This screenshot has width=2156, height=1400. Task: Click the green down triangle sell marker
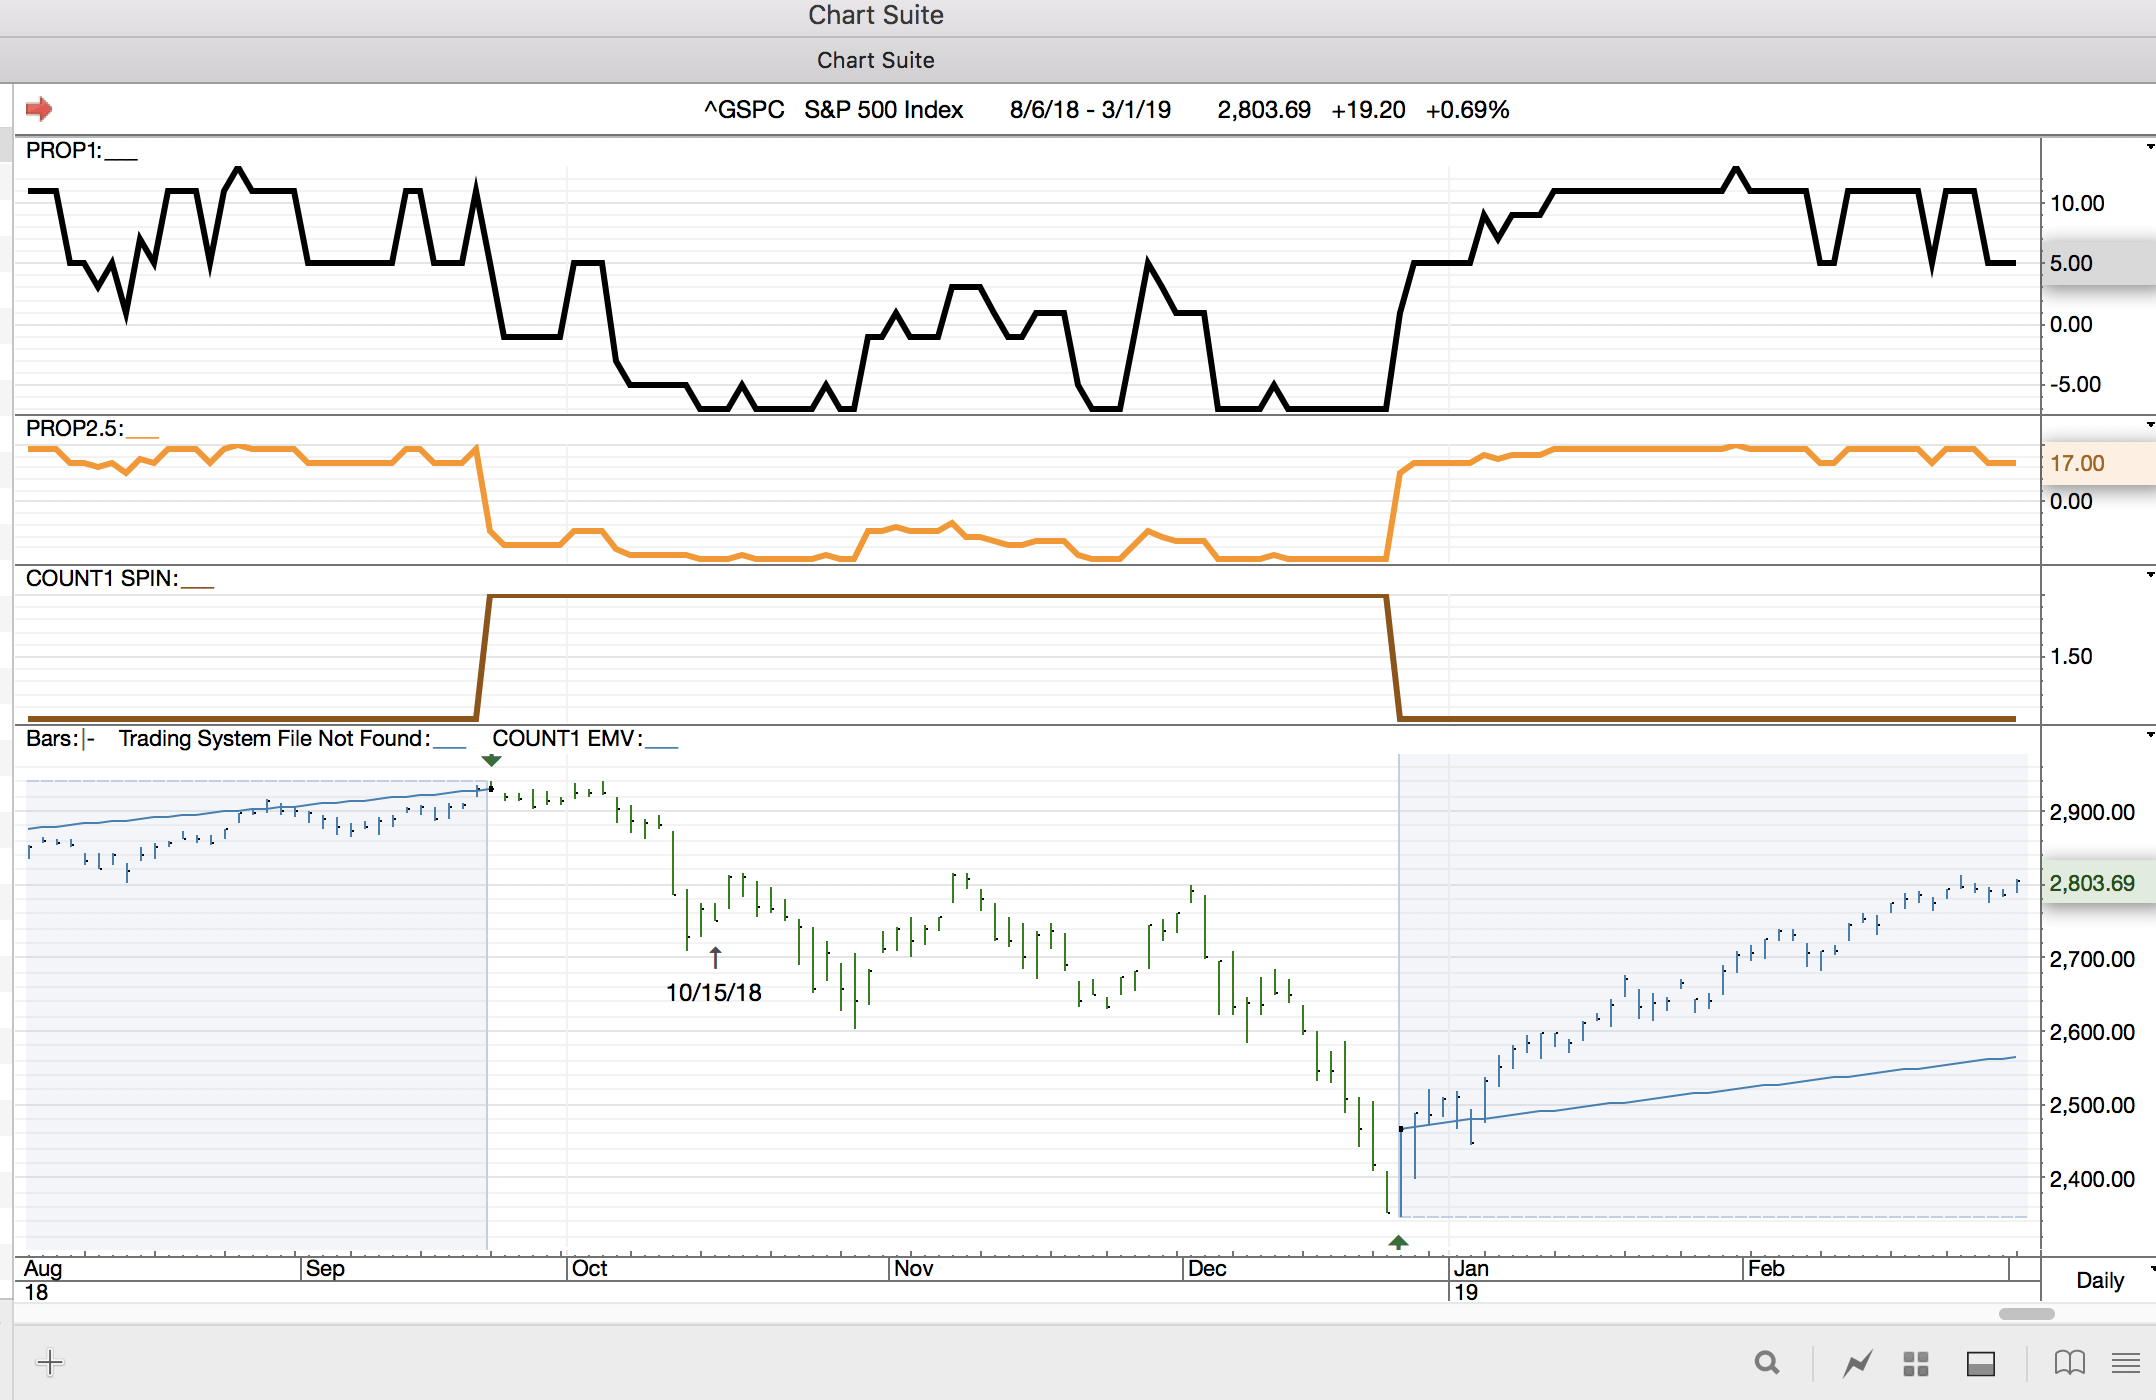(x=491, y=761)
